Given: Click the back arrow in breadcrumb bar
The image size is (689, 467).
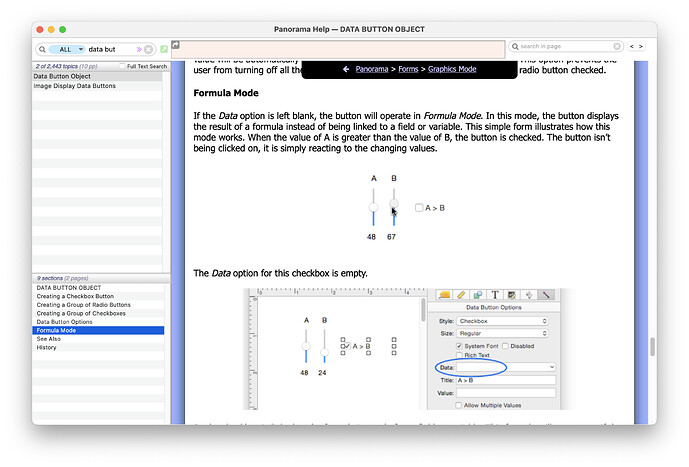Looking at the screenshot, I should point(346,69).
